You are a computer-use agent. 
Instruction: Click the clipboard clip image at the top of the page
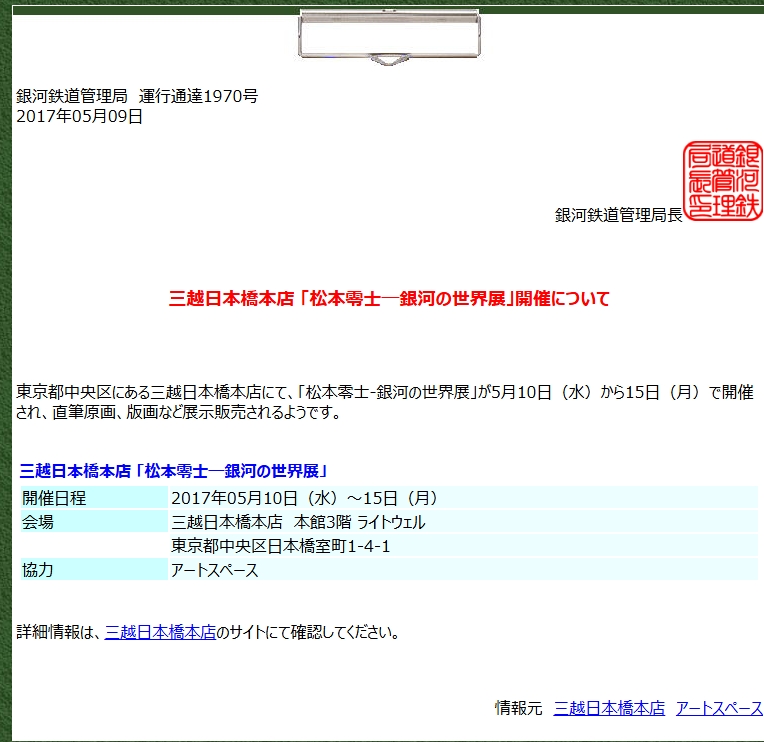point(389,37)
